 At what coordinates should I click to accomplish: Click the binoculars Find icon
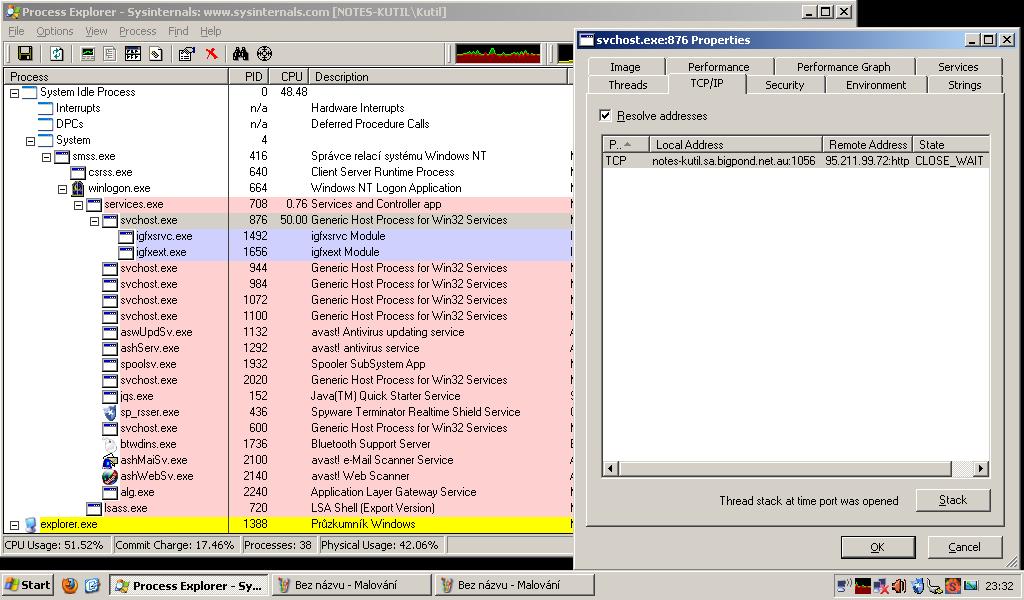[240, 54]
